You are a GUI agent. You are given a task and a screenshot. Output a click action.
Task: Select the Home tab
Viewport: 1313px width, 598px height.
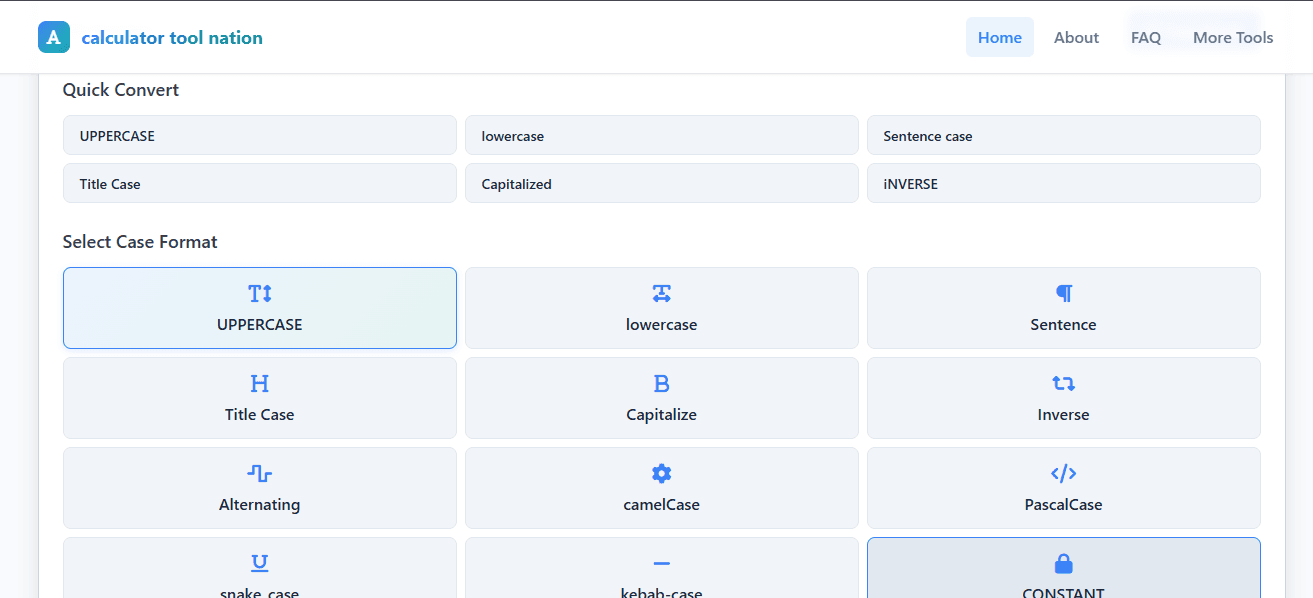pyautogui.click(x=999, y=37)
